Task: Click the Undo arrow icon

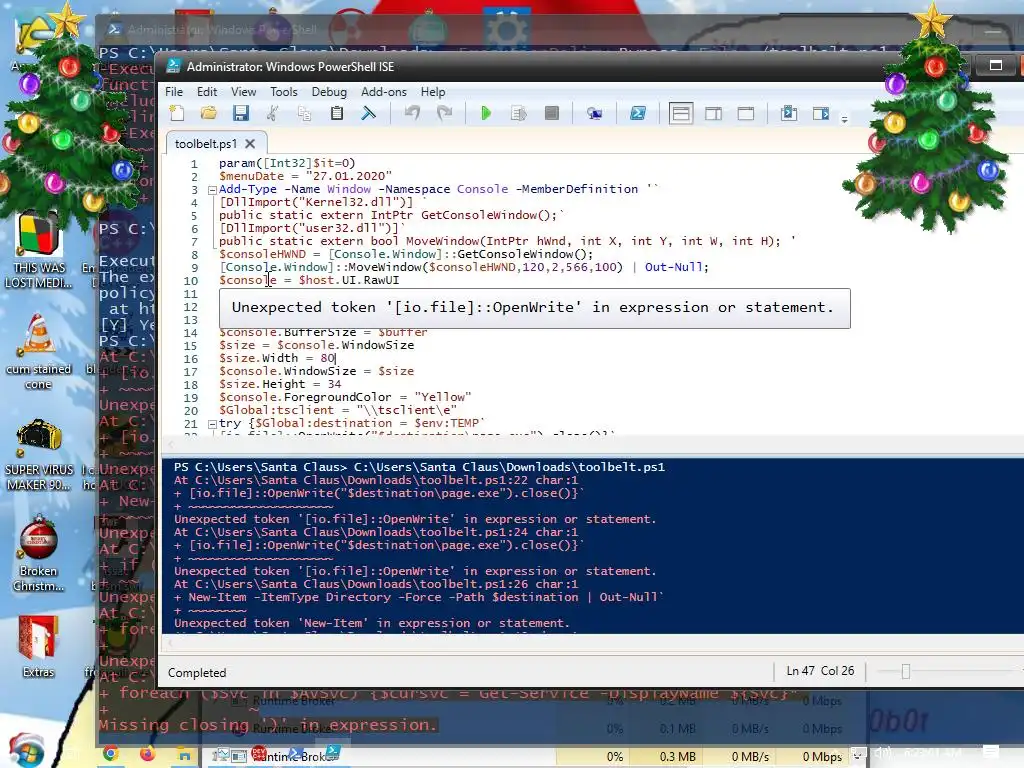Action: click(412, 114)
